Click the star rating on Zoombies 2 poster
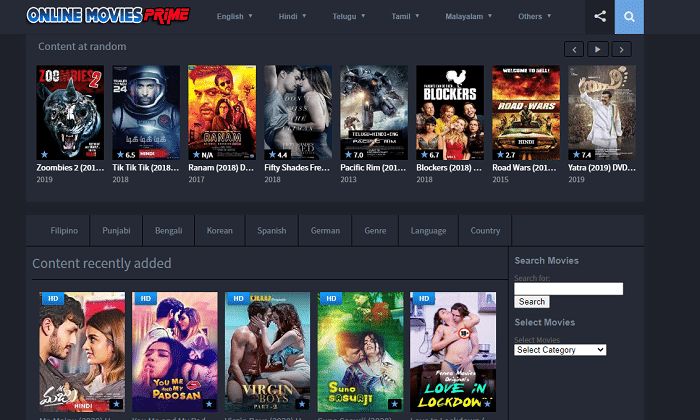 pos(44,154)
